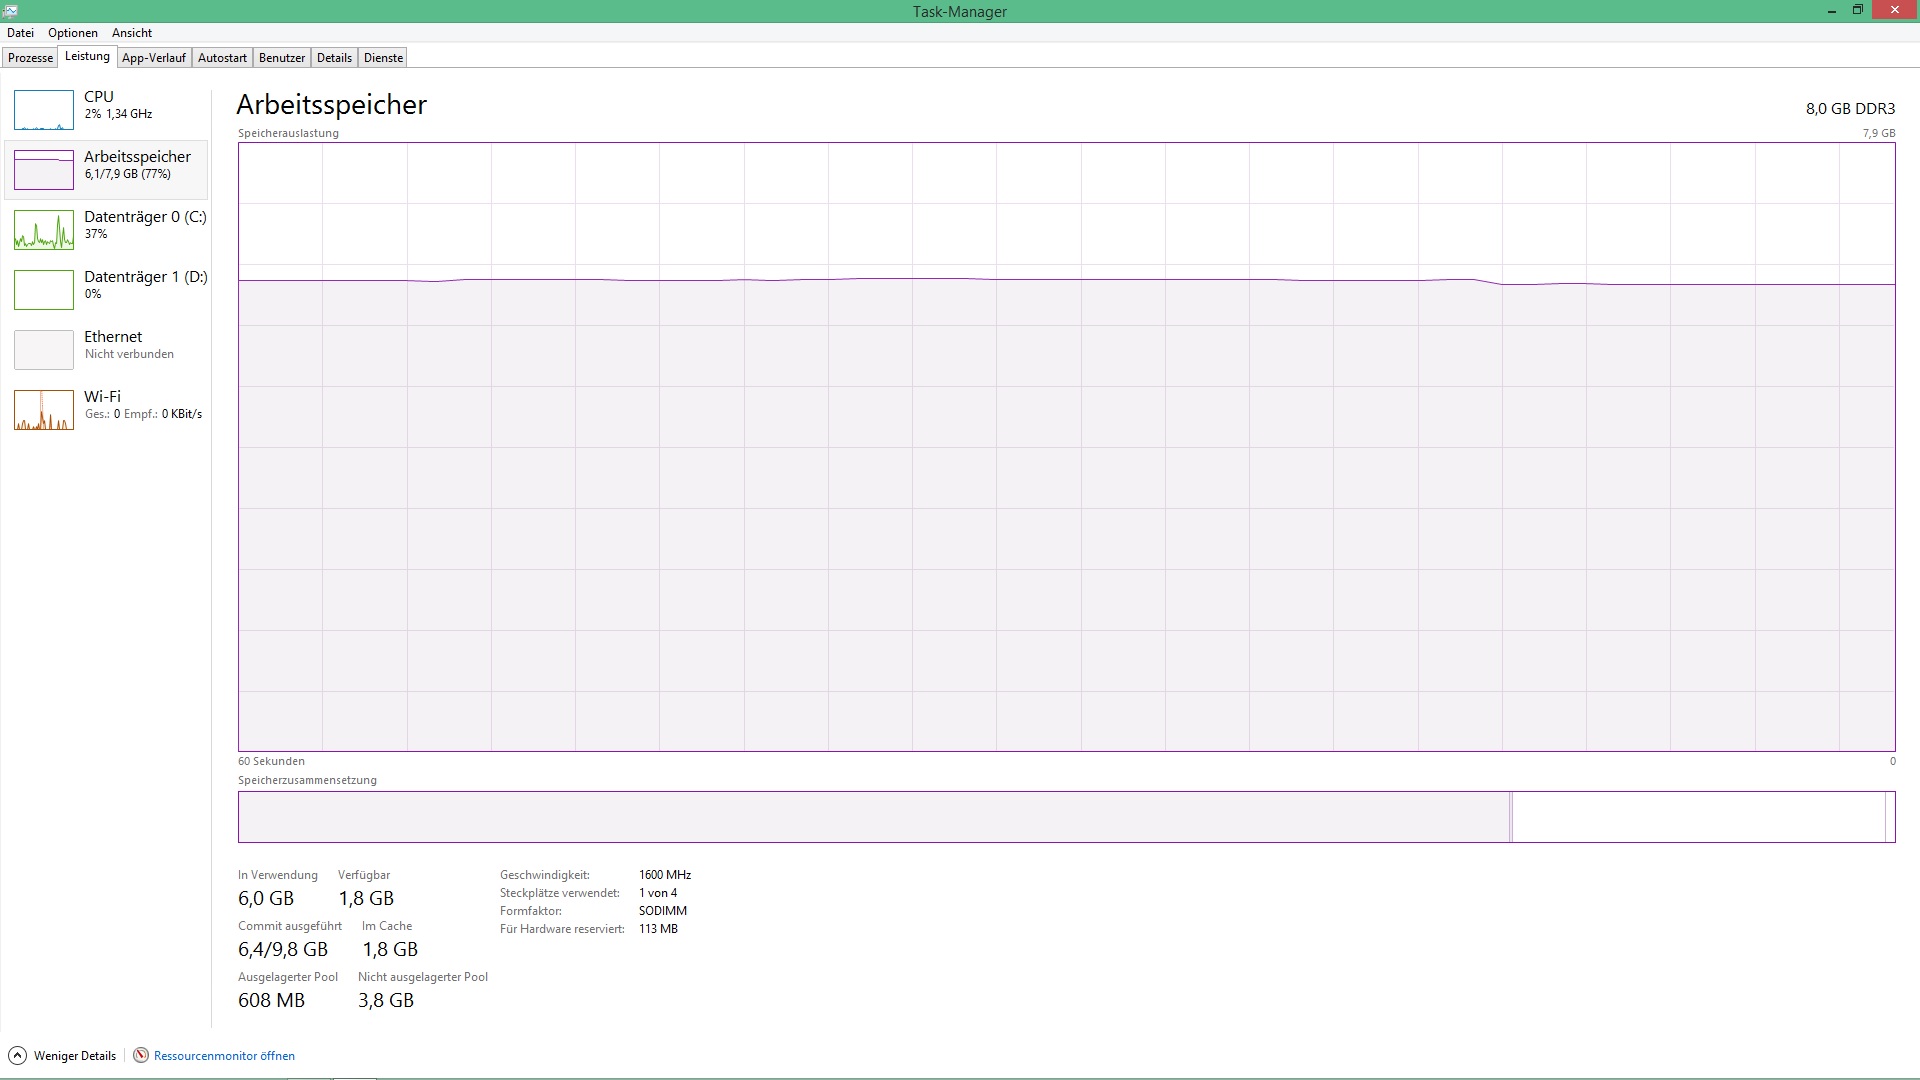Click the Weniger Details label
The image size is (1920, 1080).
click(75, 1056)
